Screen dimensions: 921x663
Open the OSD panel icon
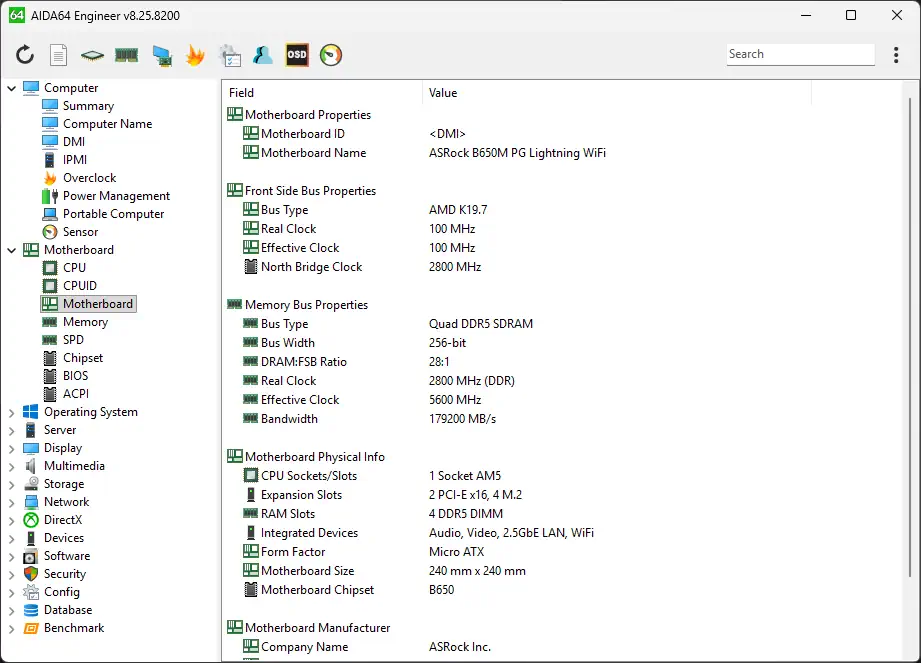(297, 55)
